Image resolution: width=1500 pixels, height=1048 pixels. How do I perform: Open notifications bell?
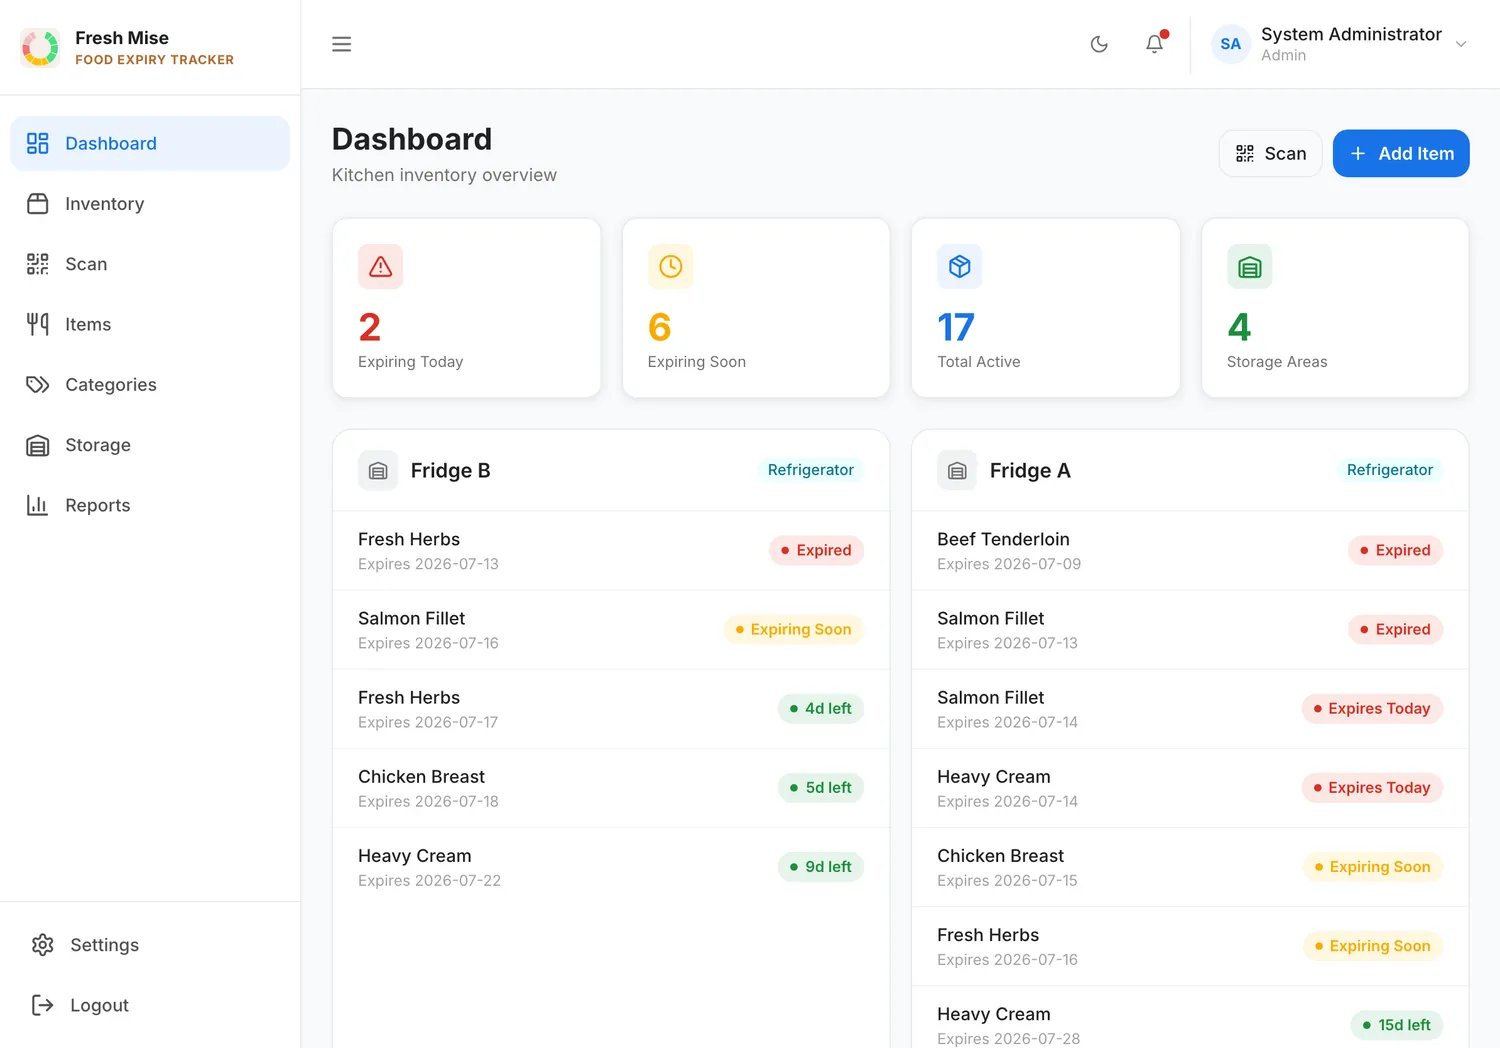1154,44
